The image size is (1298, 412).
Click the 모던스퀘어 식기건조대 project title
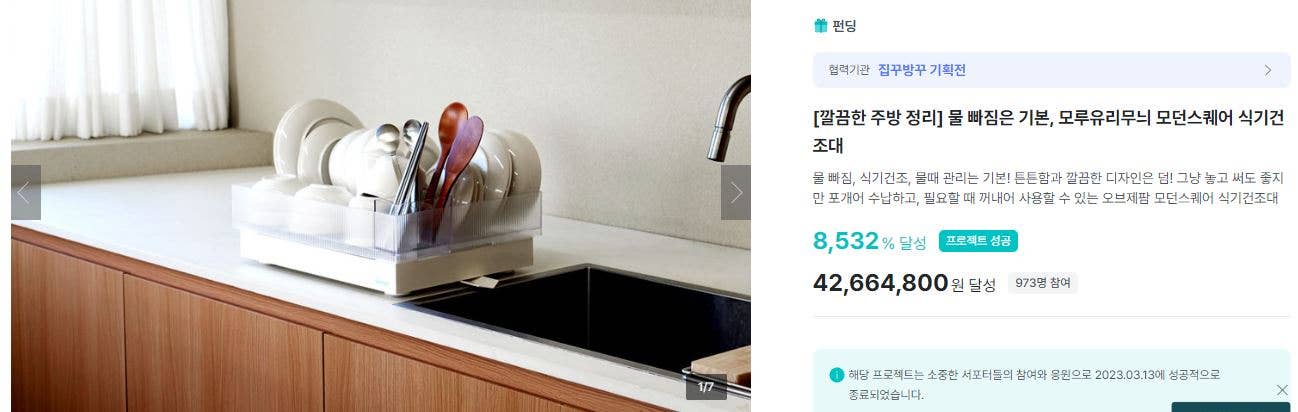pos(1048,131)
